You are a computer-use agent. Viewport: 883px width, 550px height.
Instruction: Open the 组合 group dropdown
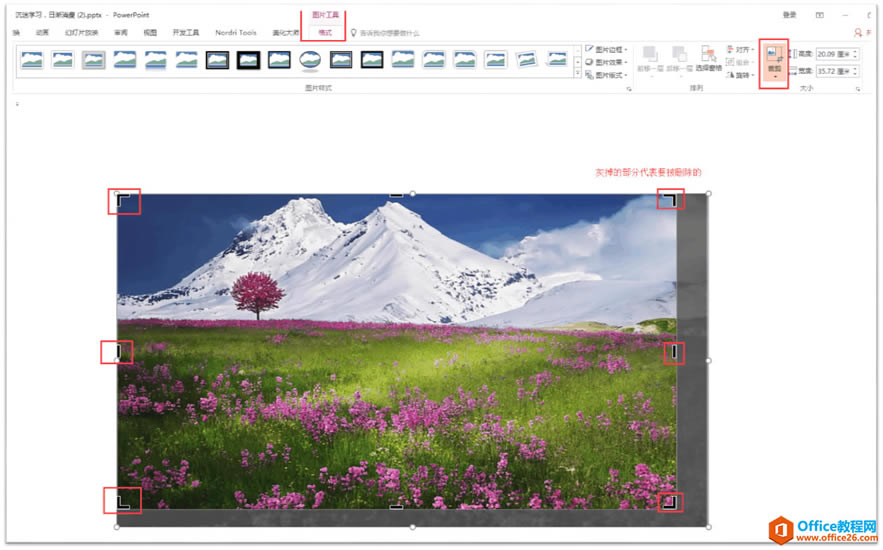[x=741, y=62]
